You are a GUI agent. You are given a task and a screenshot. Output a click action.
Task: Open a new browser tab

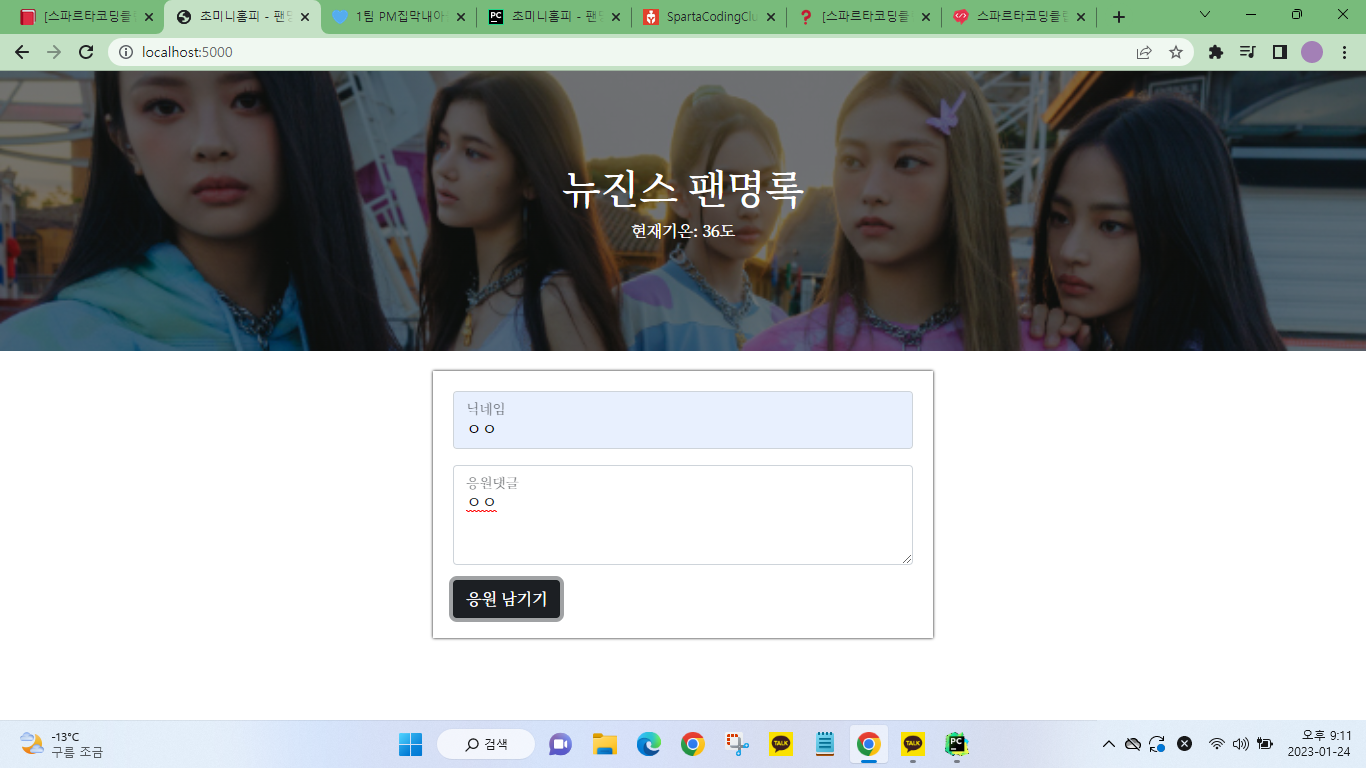pyautogui.click(x=1119, y=17)
